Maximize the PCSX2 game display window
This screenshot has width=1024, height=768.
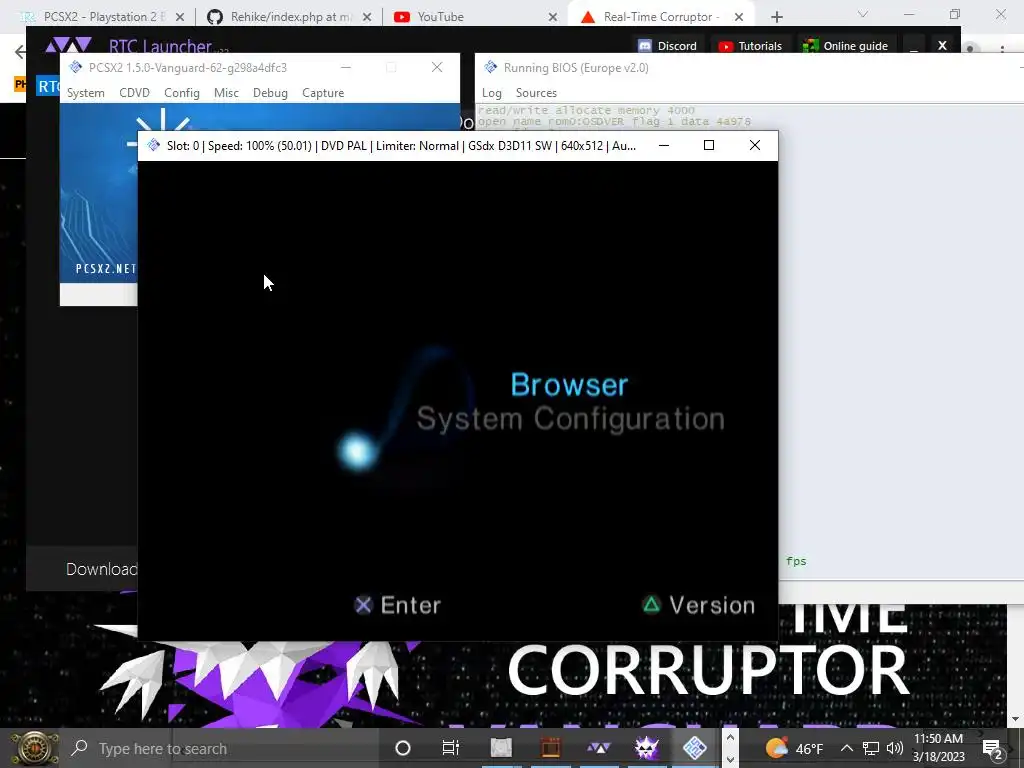(709, 145)
